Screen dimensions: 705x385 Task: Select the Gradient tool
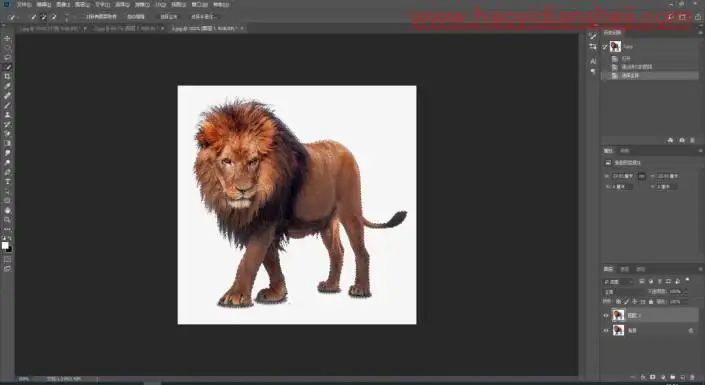(x=7, y=143)
